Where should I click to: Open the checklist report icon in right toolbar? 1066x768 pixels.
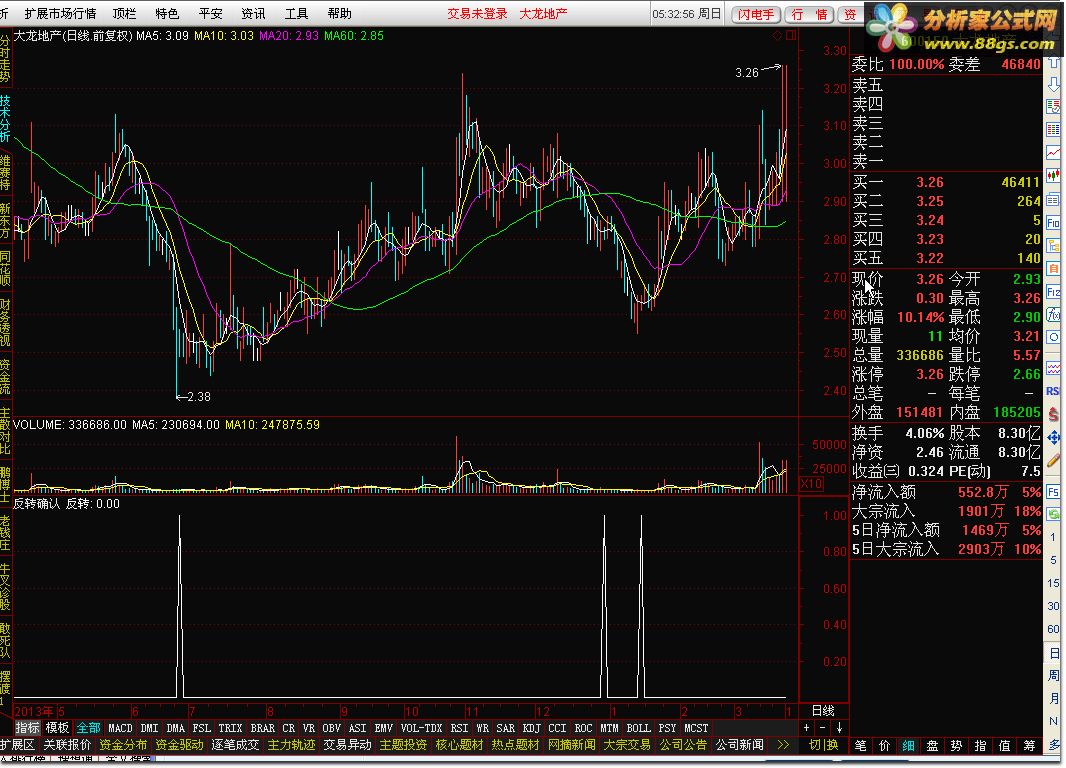click(x=1053, y=107)
